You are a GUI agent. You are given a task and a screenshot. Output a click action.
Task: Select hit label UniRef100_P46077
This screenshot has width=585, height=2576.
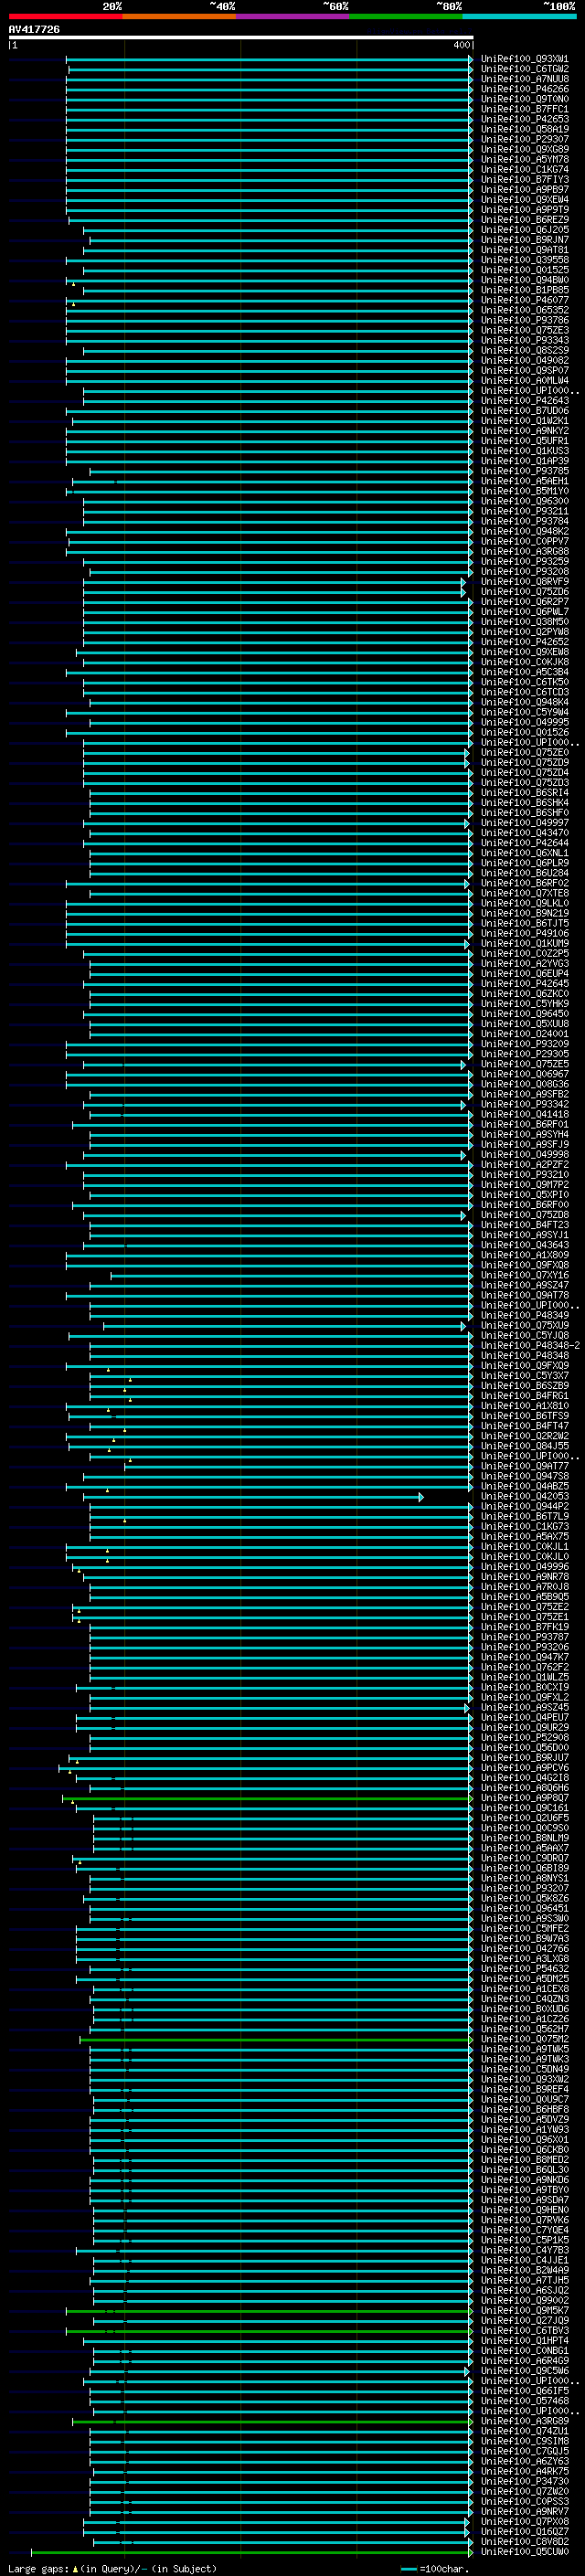pyautogui.click(x=524, y=300)
